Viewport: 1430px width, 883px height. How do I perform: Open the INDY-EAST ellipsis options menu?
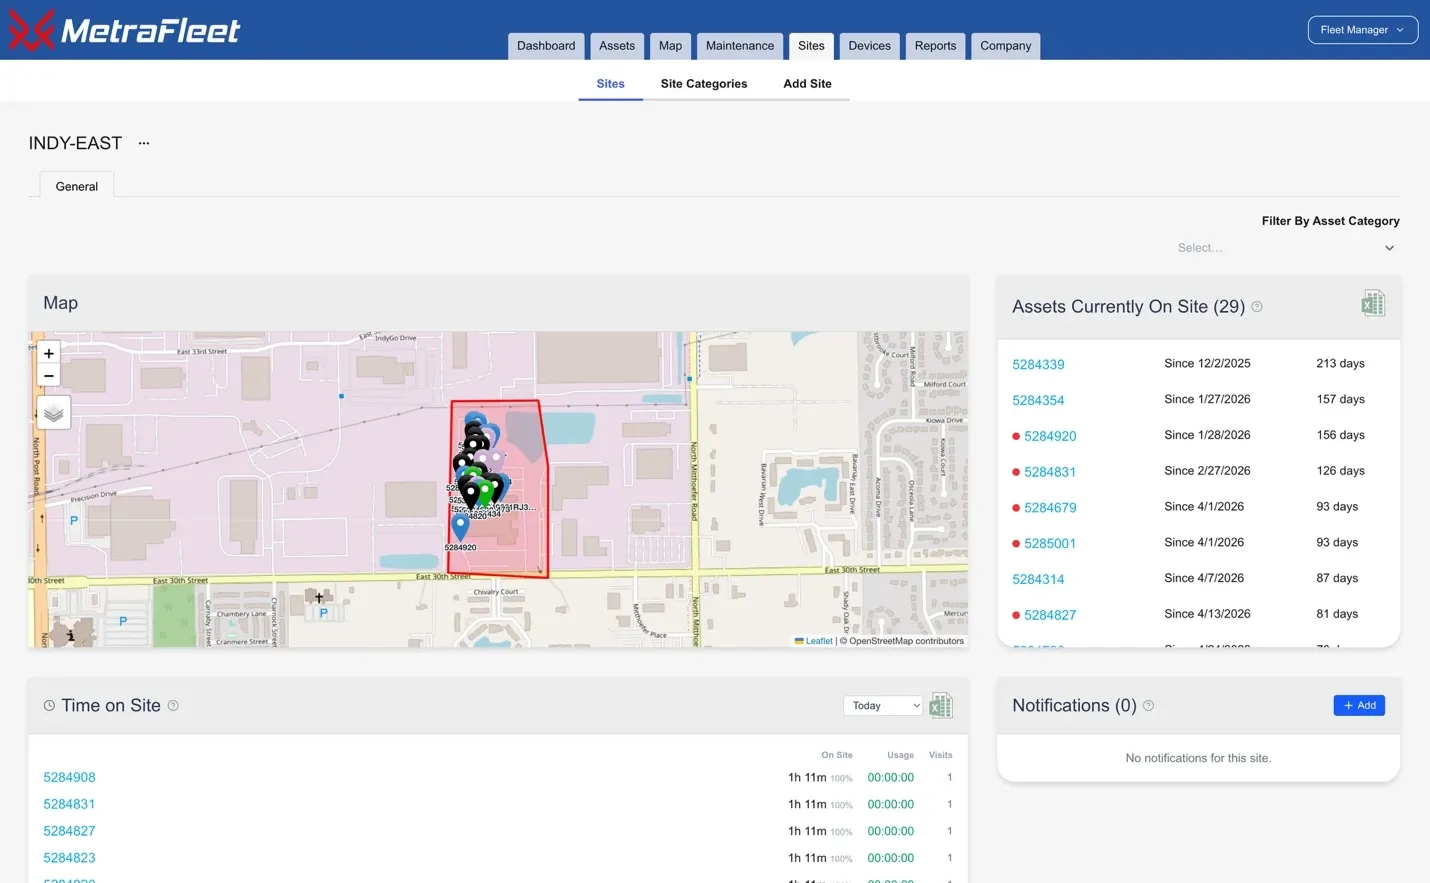click(x=144, y=143)
